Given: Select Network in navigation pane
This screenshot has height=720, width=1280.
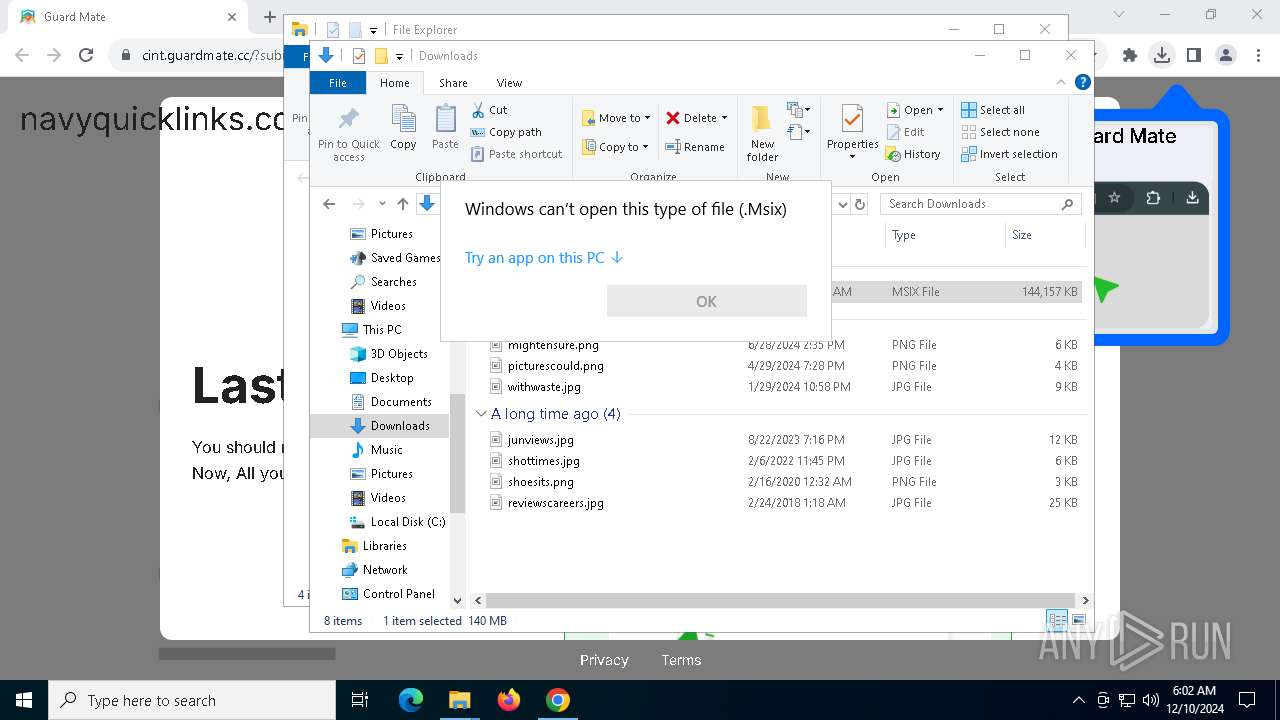Looking at the screenshot, I should coord(374,570).
